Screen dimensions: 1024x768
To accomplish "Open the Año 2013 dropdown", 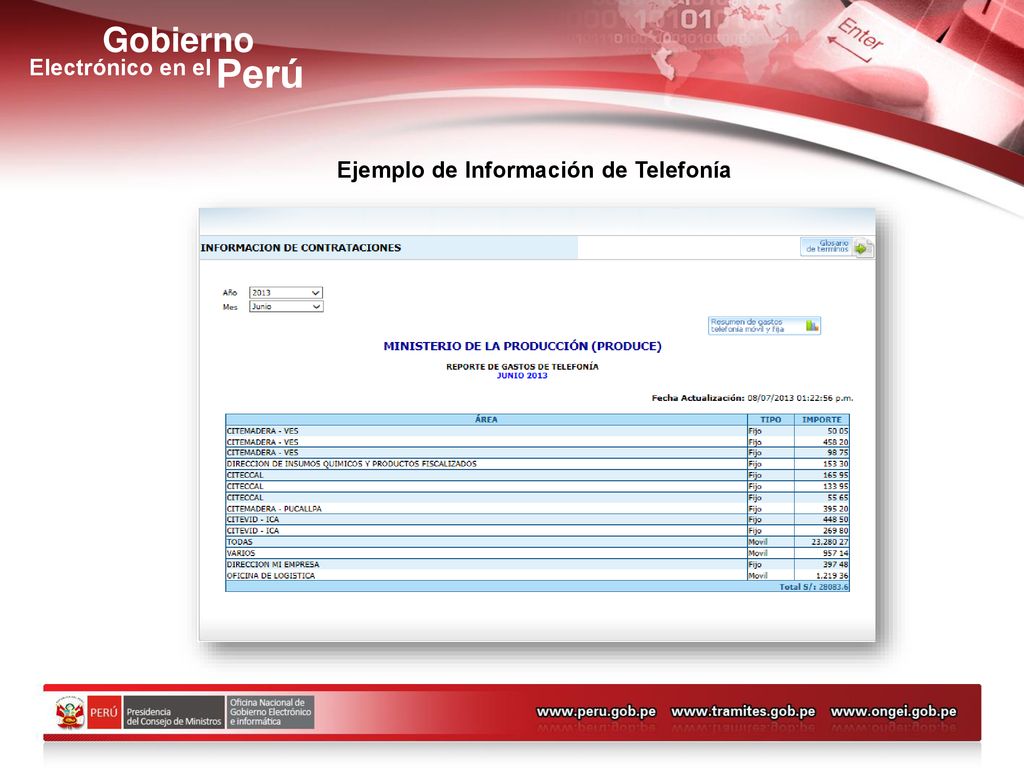I will click(286, 293).
